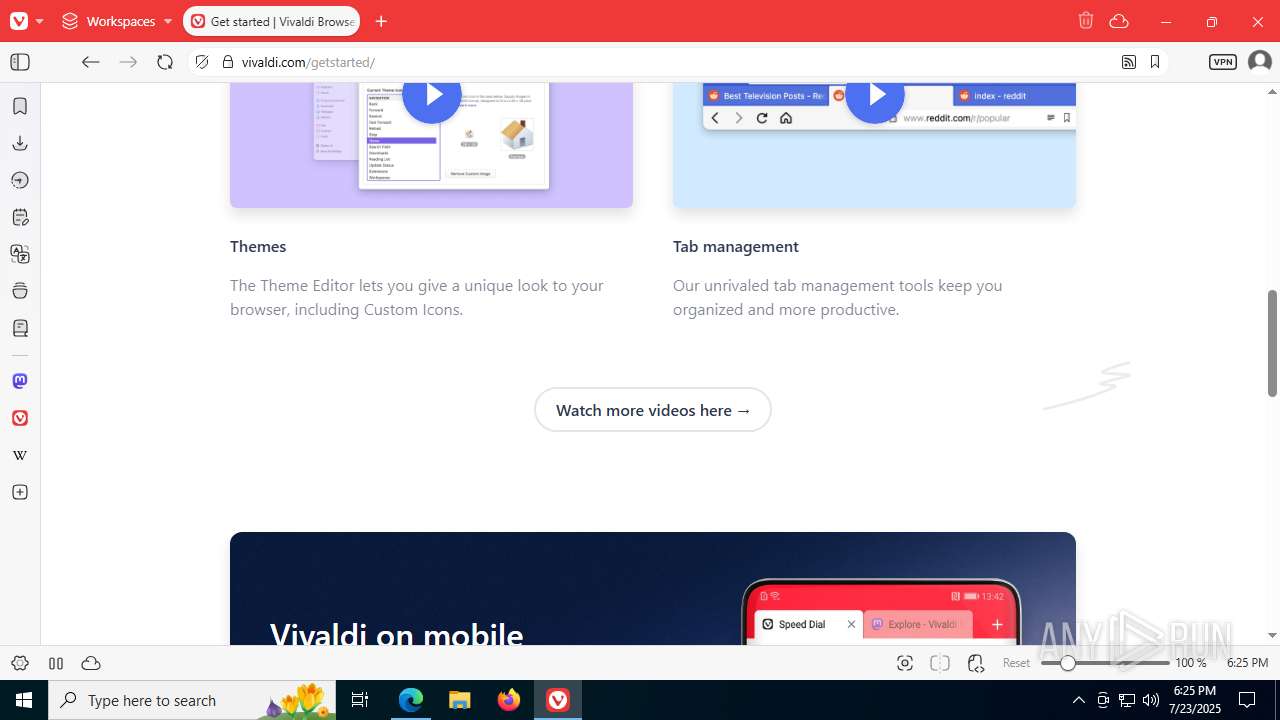Open the Vivaldi main menu button
Screen dimensions: 1280x720
19,21
